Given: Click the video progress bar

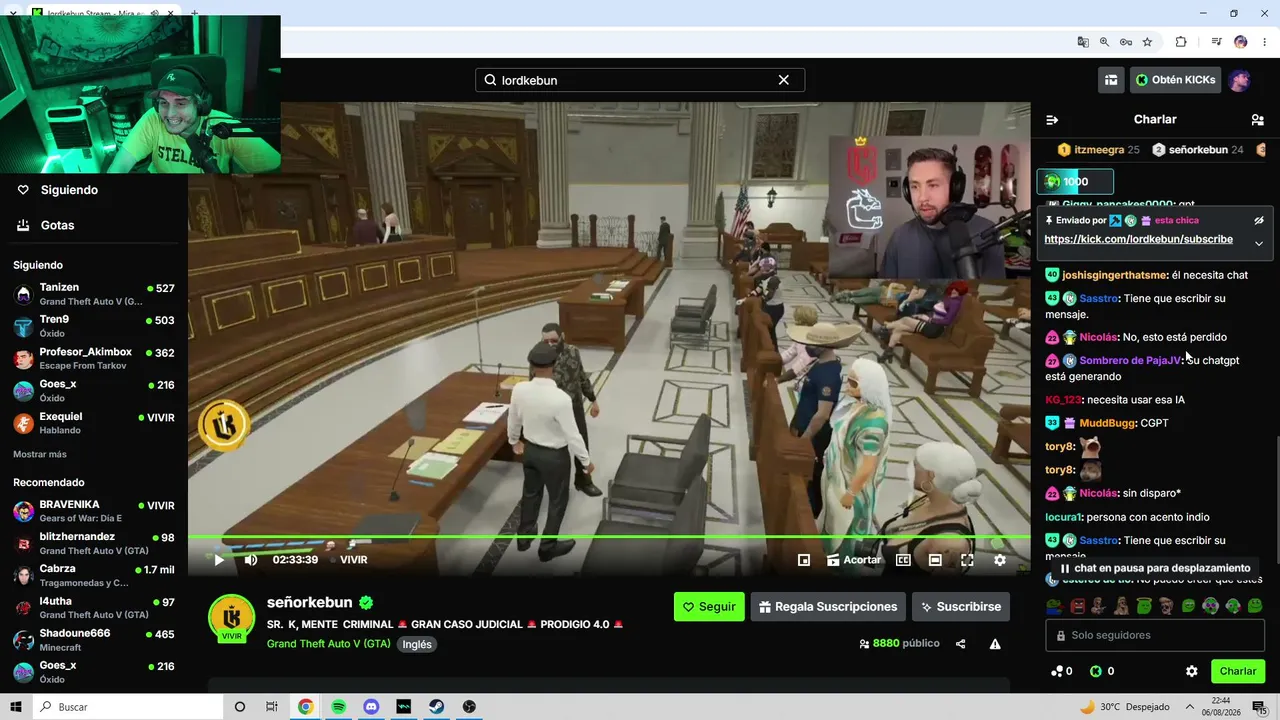Looking at the screenshot, I should [x=609, y=537].
